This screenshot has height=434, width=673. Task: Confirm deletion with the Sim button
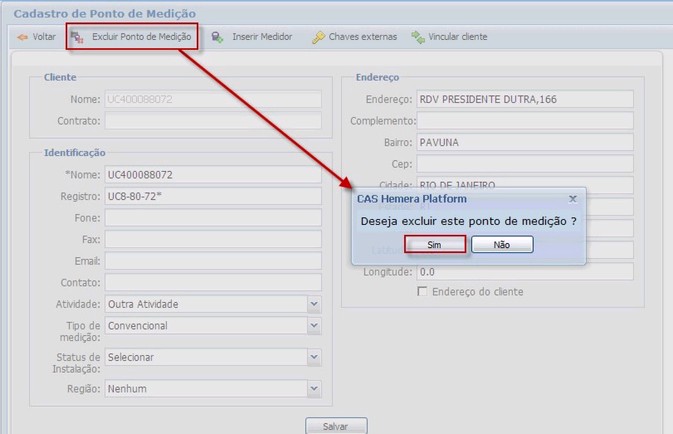tap(434, 244)
